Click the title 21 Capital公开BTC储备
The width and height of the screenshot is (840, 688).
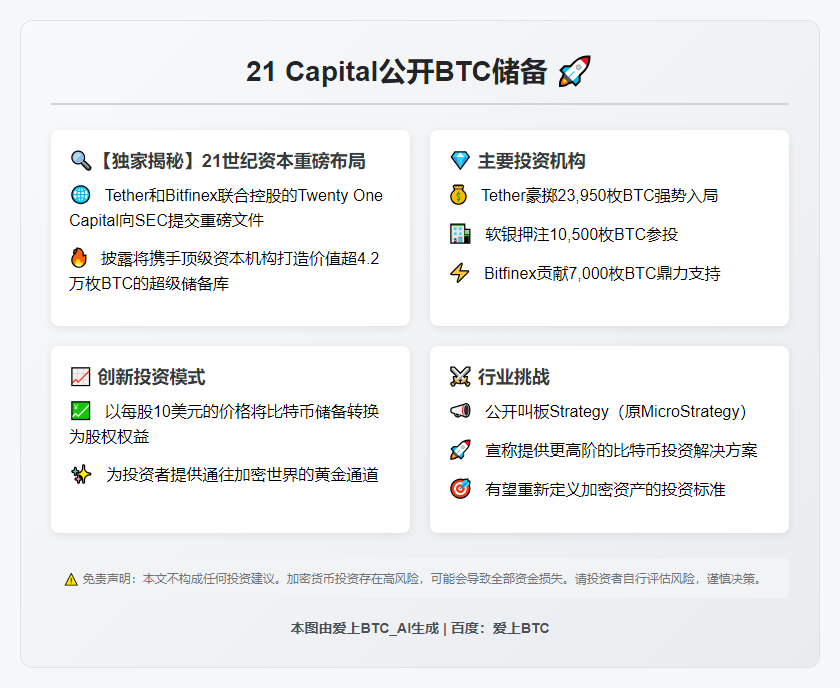click(397, 71)
